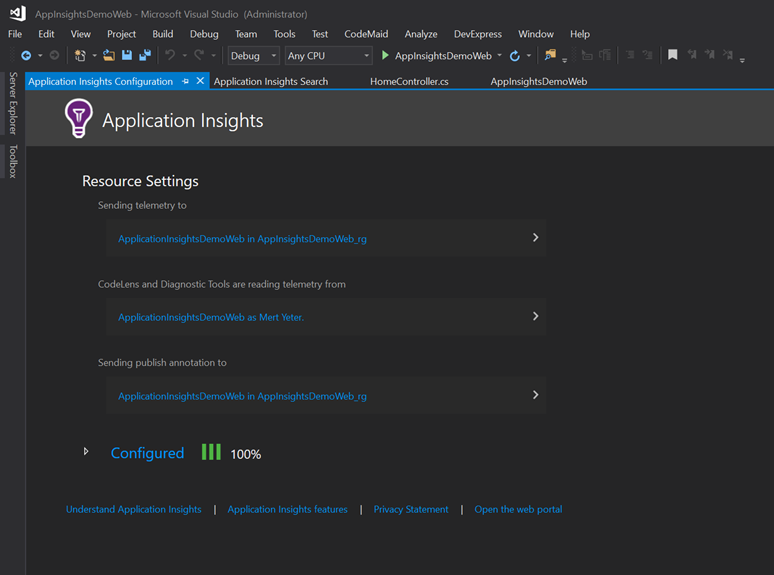This screenshot has width=774, height=575.
Task: Close the Application Insights Configuration tab
Action: 200,80
